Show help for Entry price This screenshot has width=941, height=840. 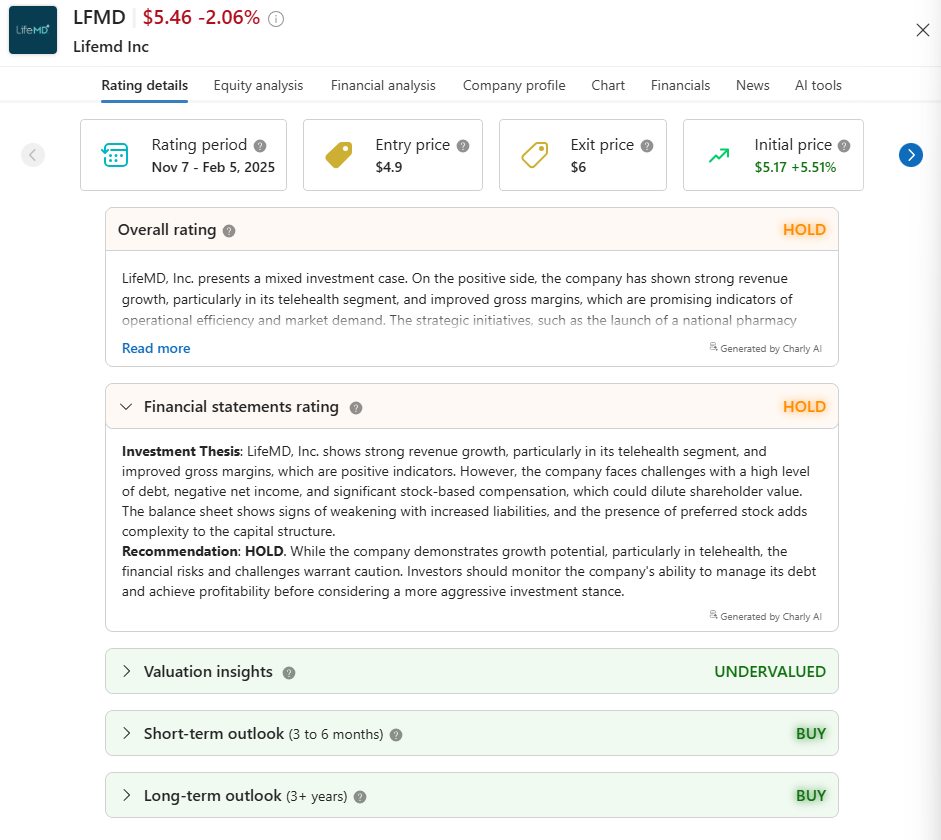pyautogui.click(x=463, y=146)
